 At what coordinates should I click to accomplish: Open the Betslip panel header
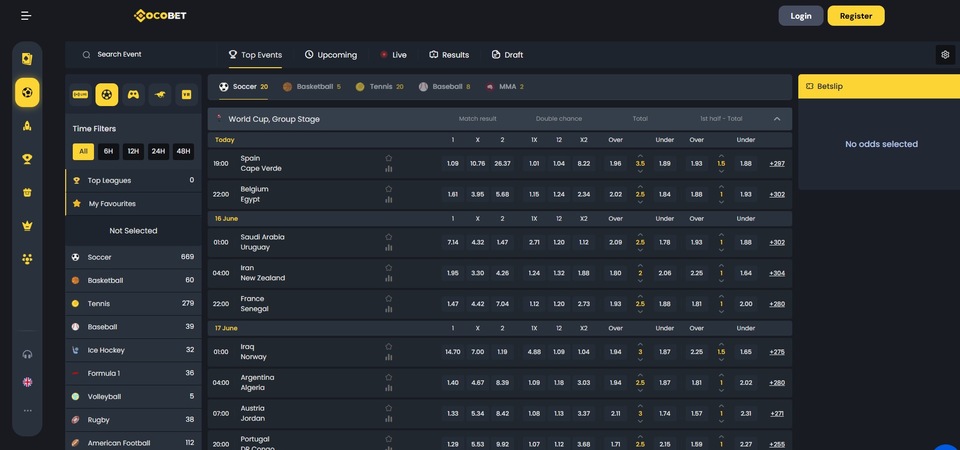coord(879,87)
